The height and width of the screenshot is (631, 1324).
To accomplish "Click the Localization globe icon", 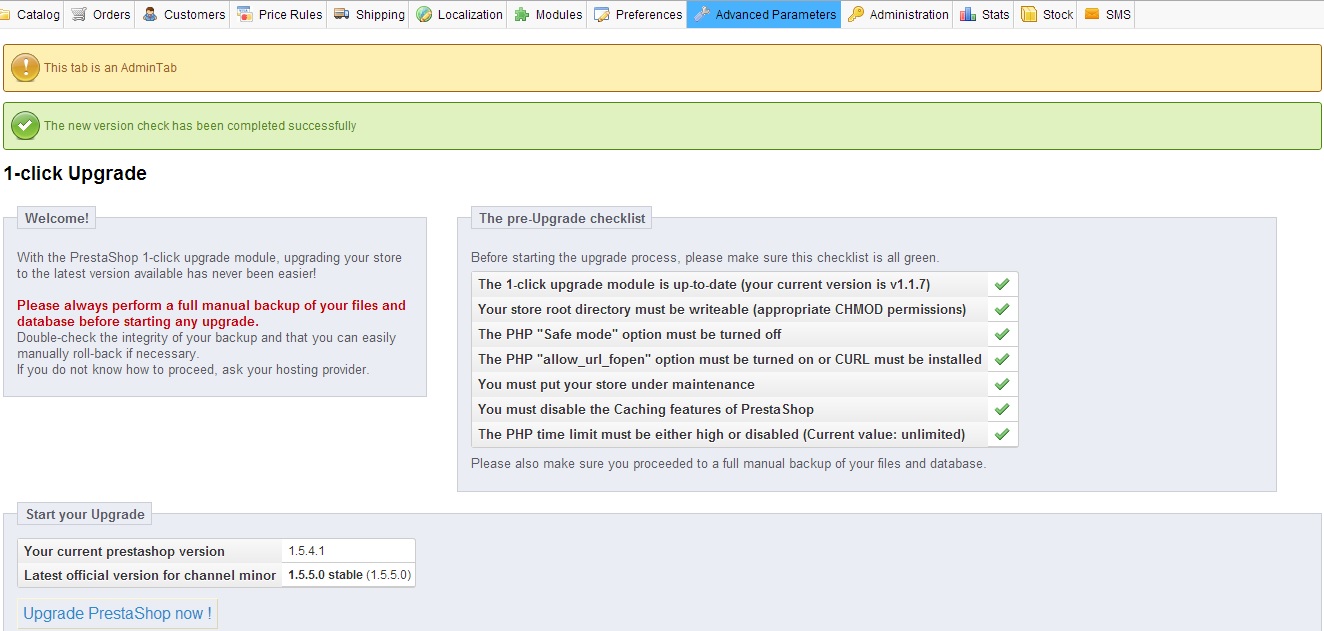I will point(424,14).
